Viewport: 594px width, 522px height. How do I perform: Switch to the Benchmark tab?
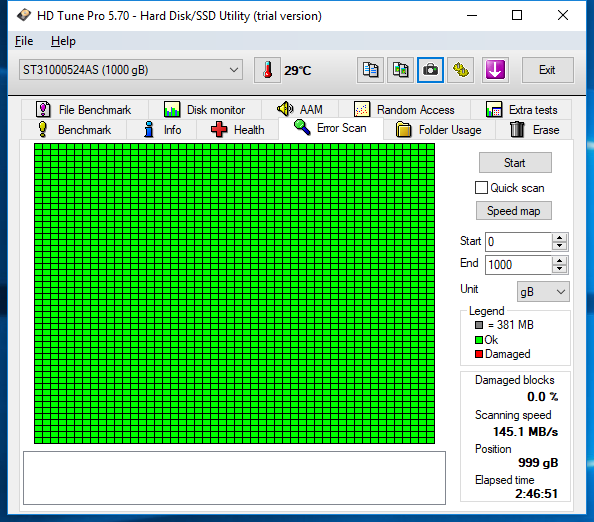[x=74, y=130]
